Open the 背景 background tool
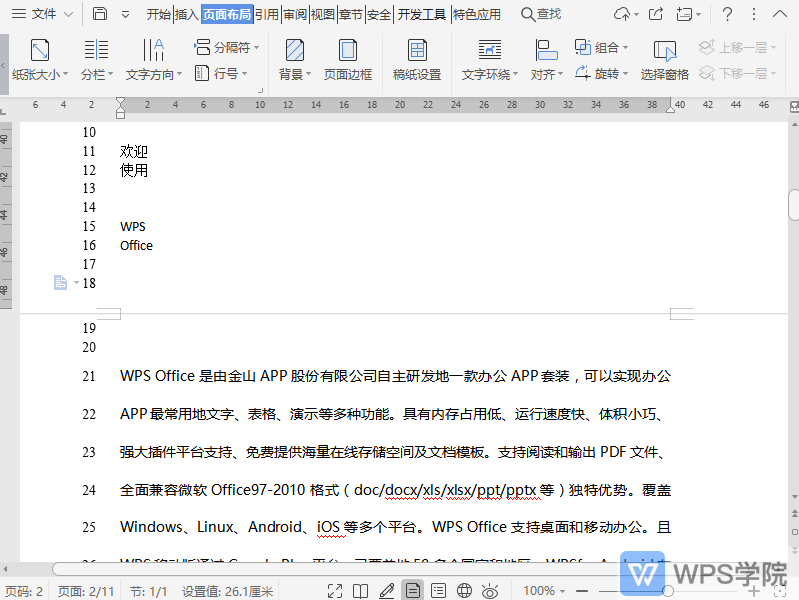The width and height of the screenshot is (799, 600). tap(295, 60)
